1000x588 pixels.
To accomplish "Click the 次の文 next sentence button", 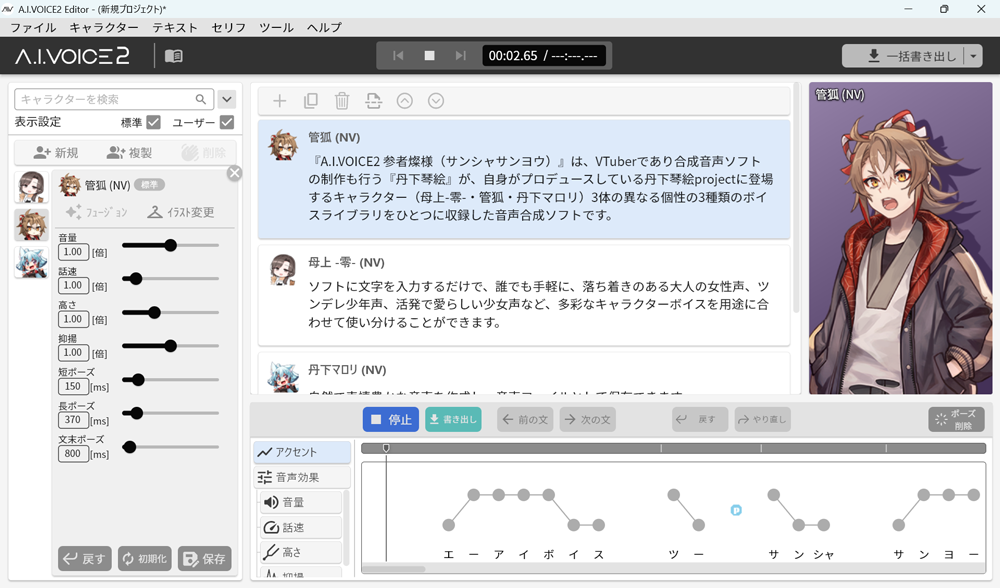I will click(x=587, y=419).
